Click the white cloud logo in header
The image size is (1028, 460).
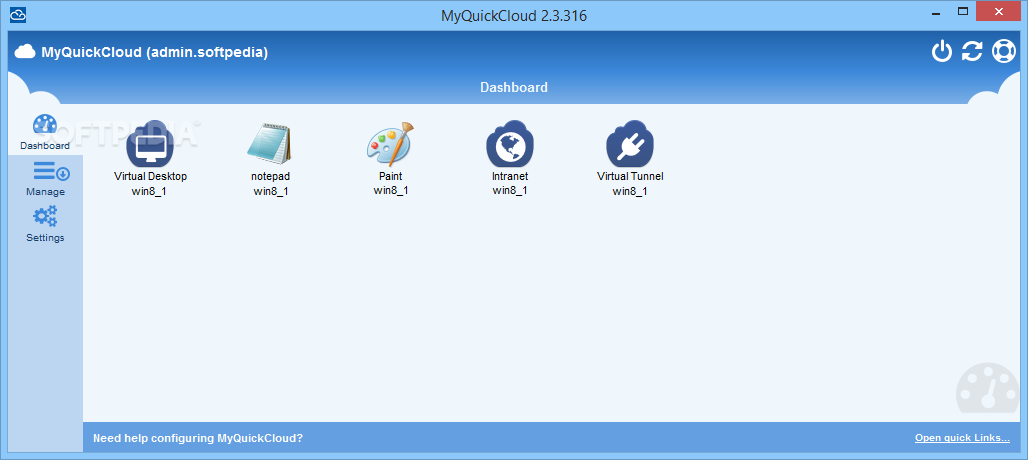pos(25,52)
